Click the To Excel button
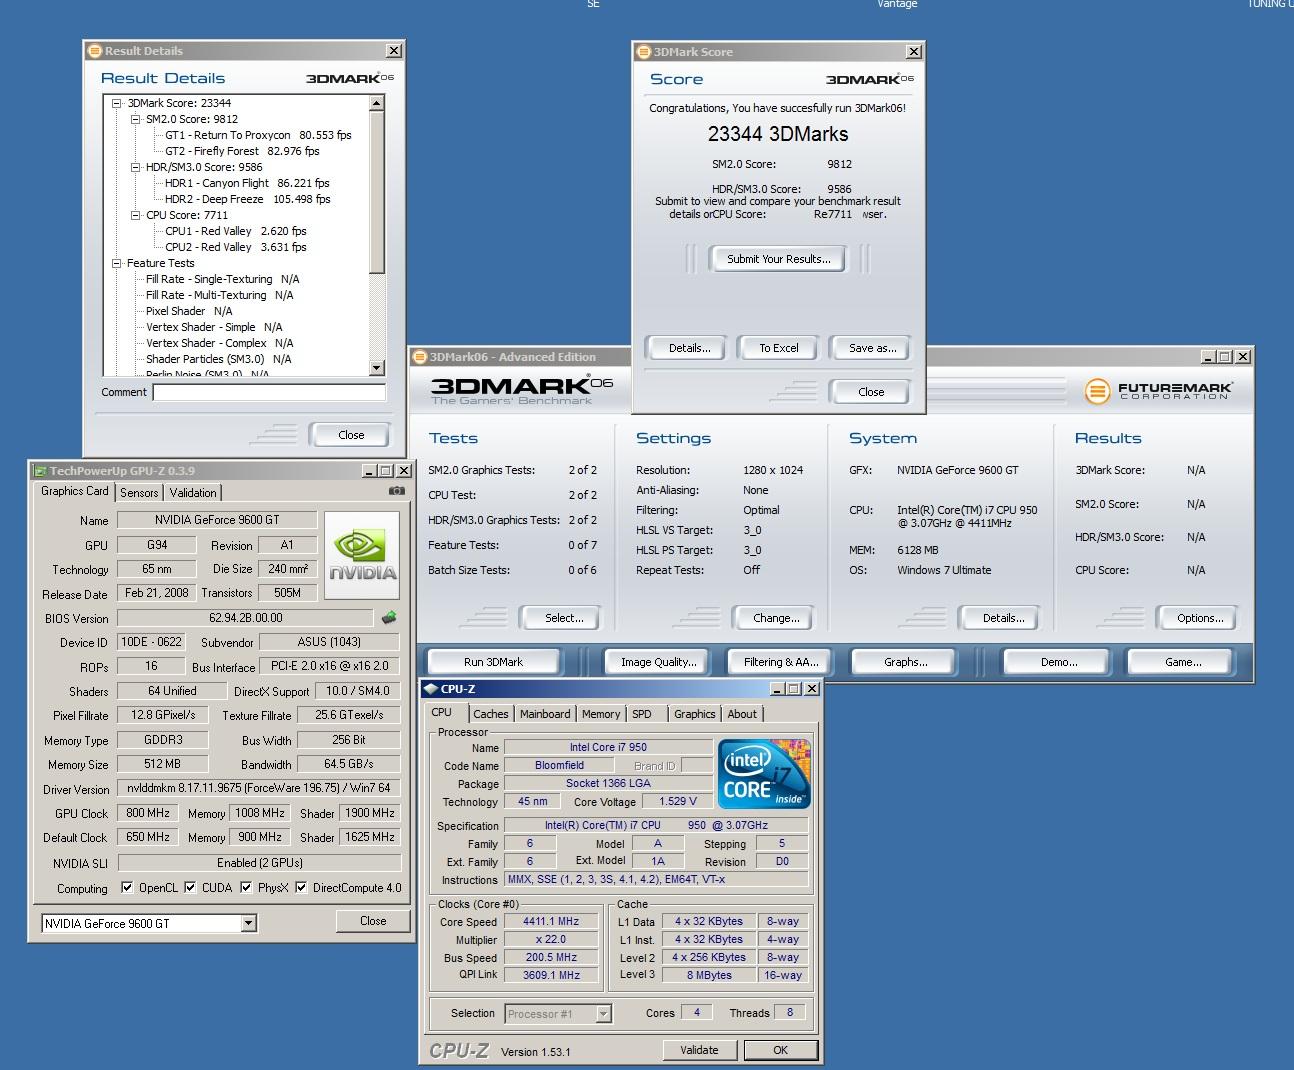This screenshot has height=1070, width=1294. coord(779,348)
